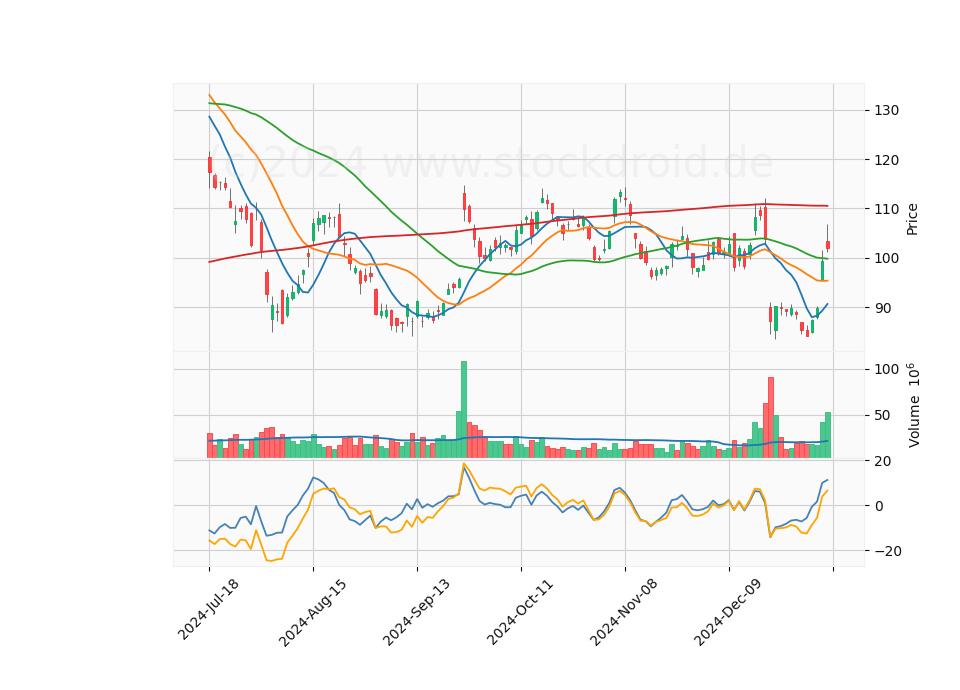The width and height of the screenshot is (960, 690).
Task: Click the vertical "Price" axis title
Action: 912,219
